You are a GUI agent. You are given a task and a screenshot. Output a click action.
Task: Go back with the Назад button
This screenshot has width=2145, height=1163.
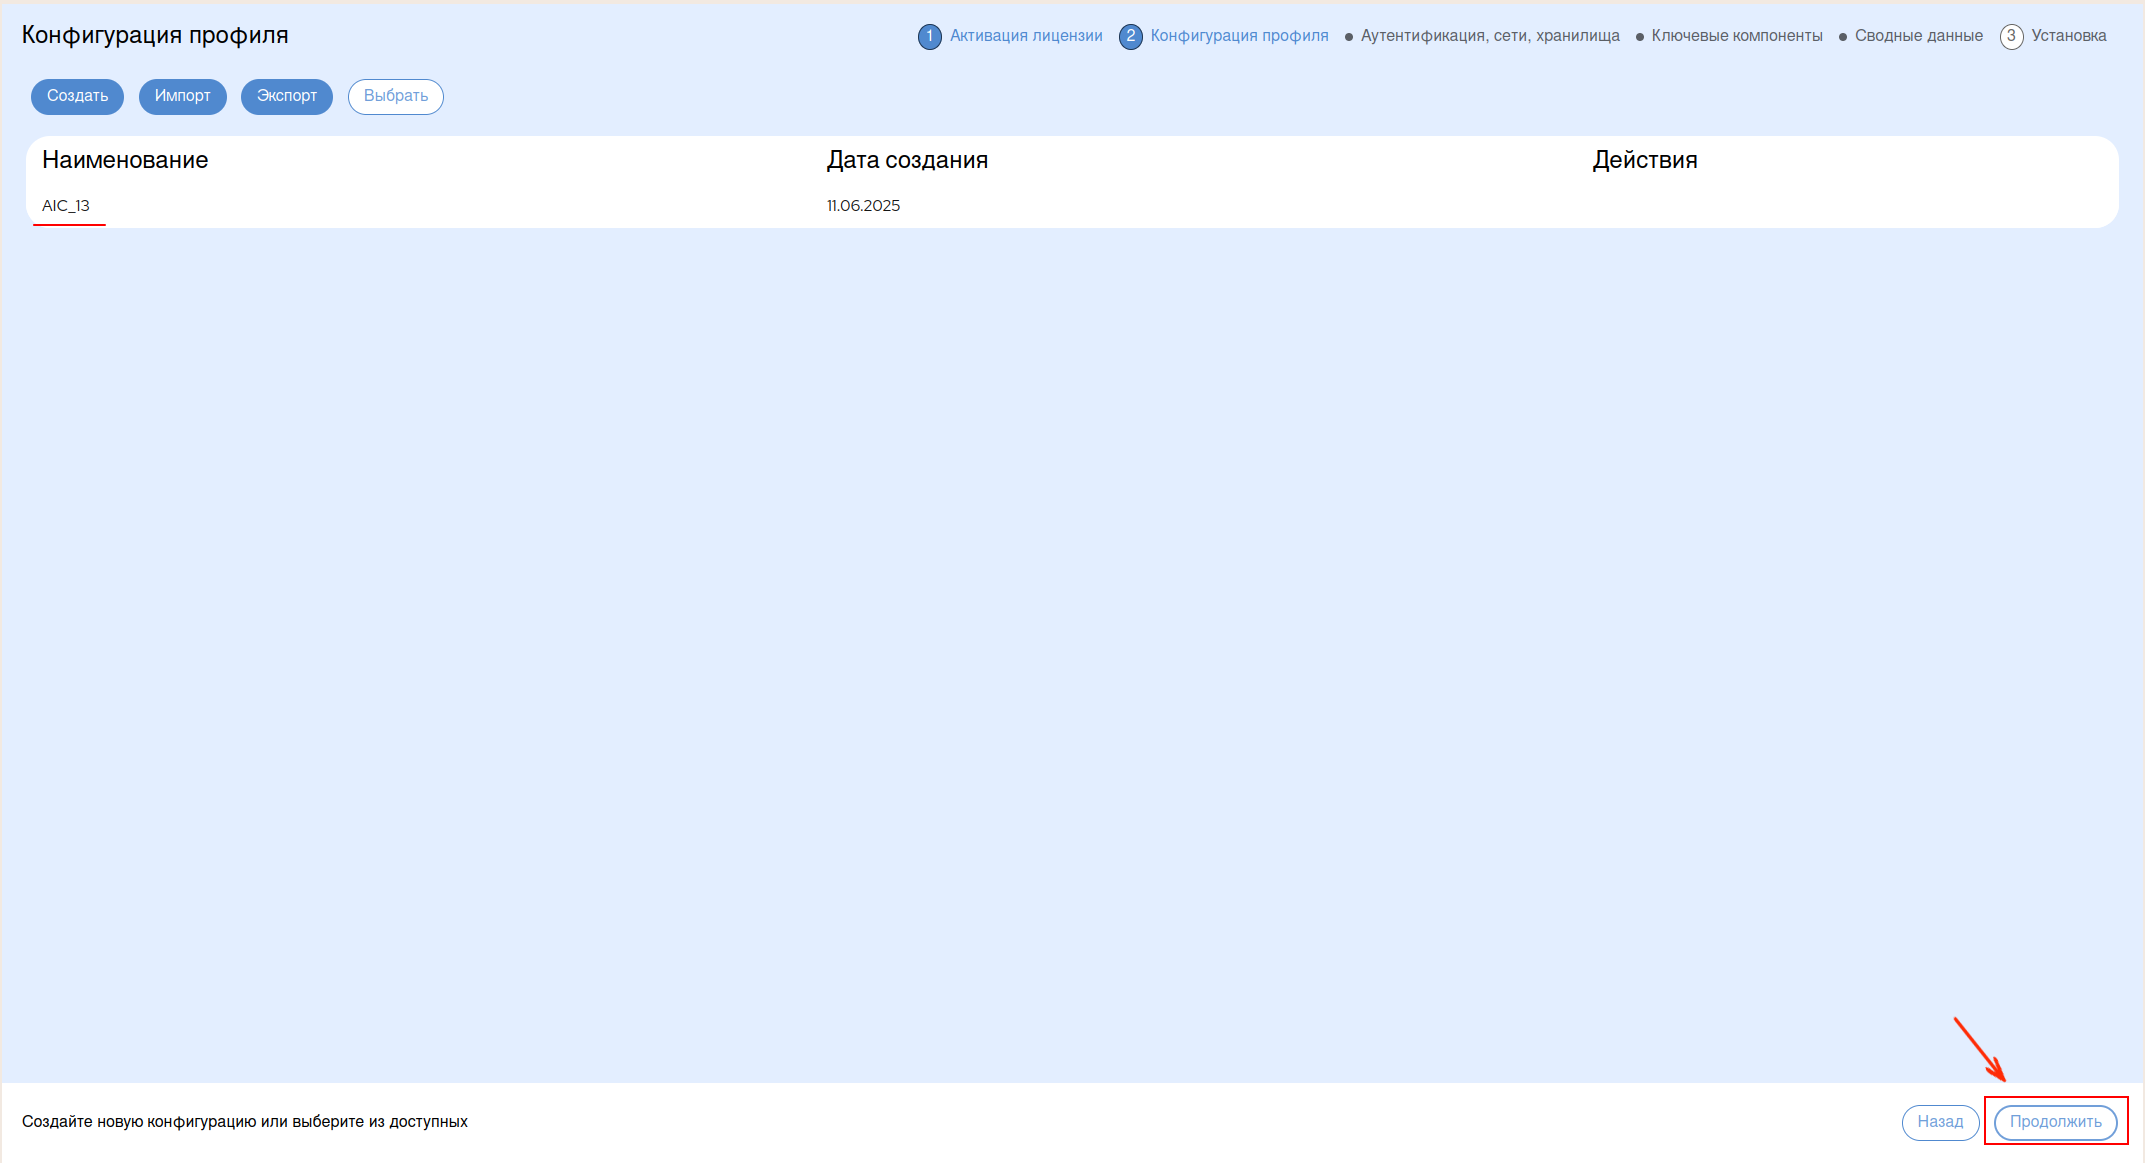point(1940,1122)
